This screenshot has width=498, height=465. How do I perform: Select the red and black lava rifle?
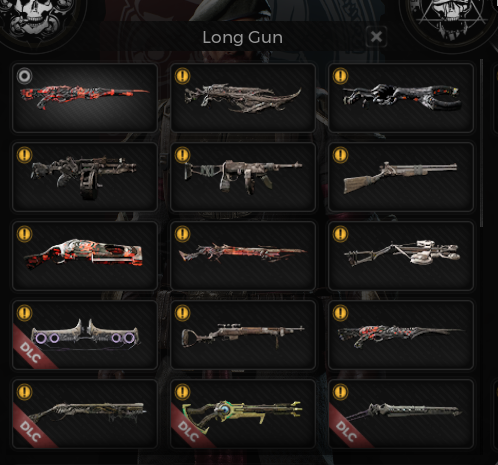84,98
